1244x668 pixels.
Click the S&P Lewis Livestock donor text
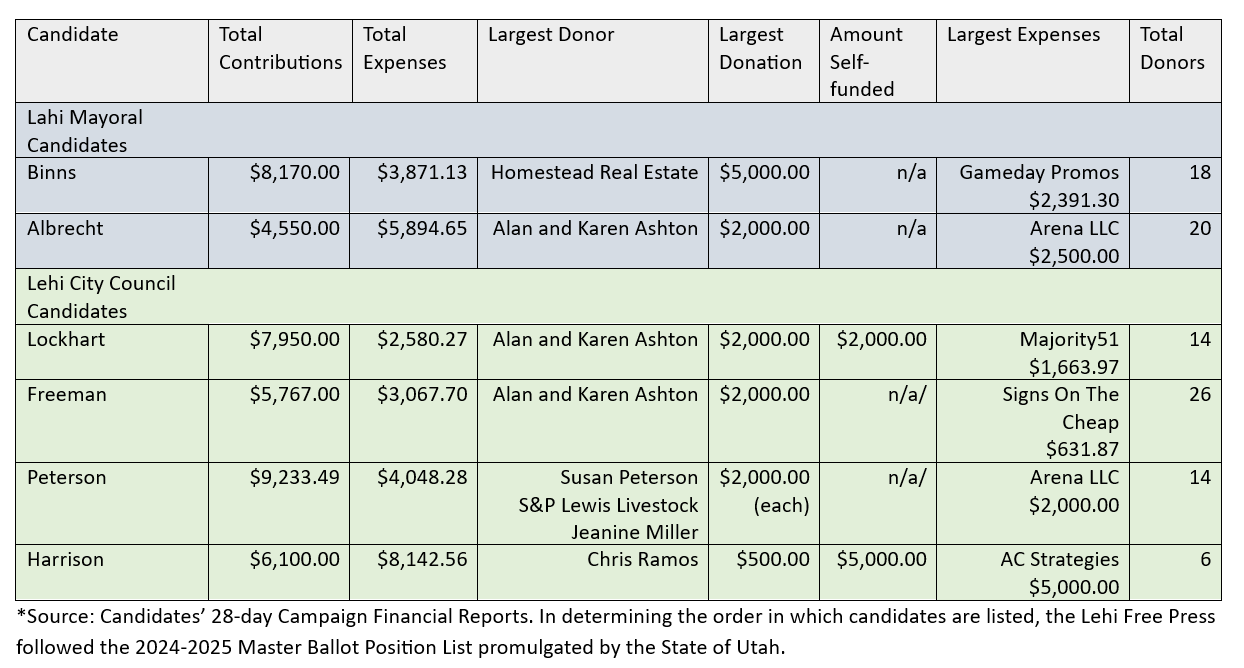coord(608,505)
